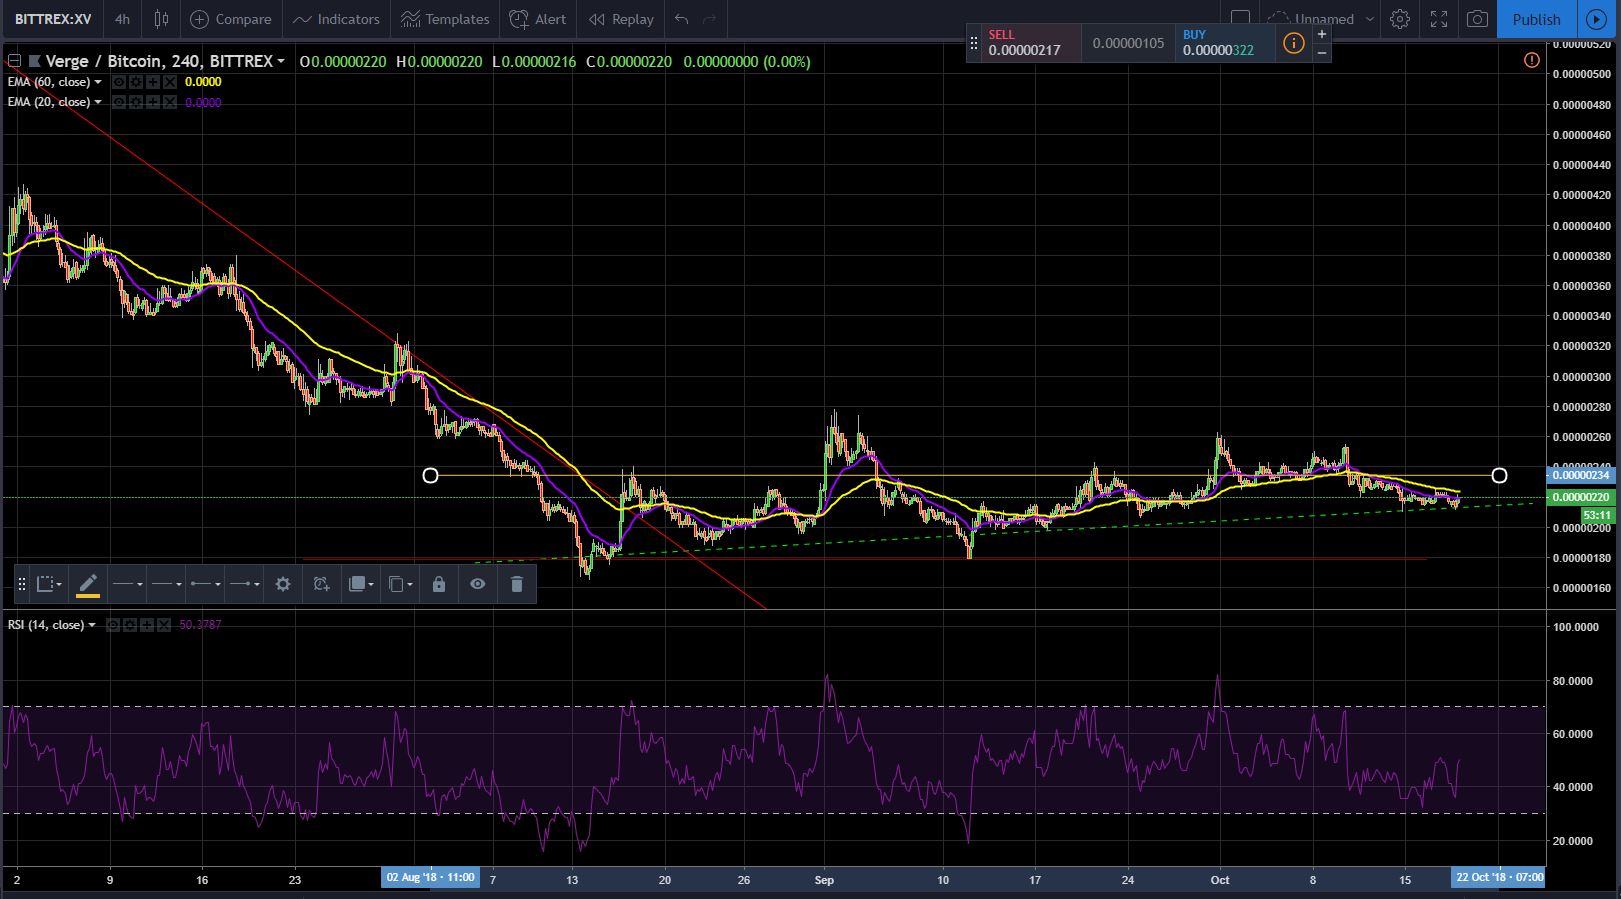1621x899 pixels.
Task: Open EMA 20 indicator settings
Action: tap(137, 102)
